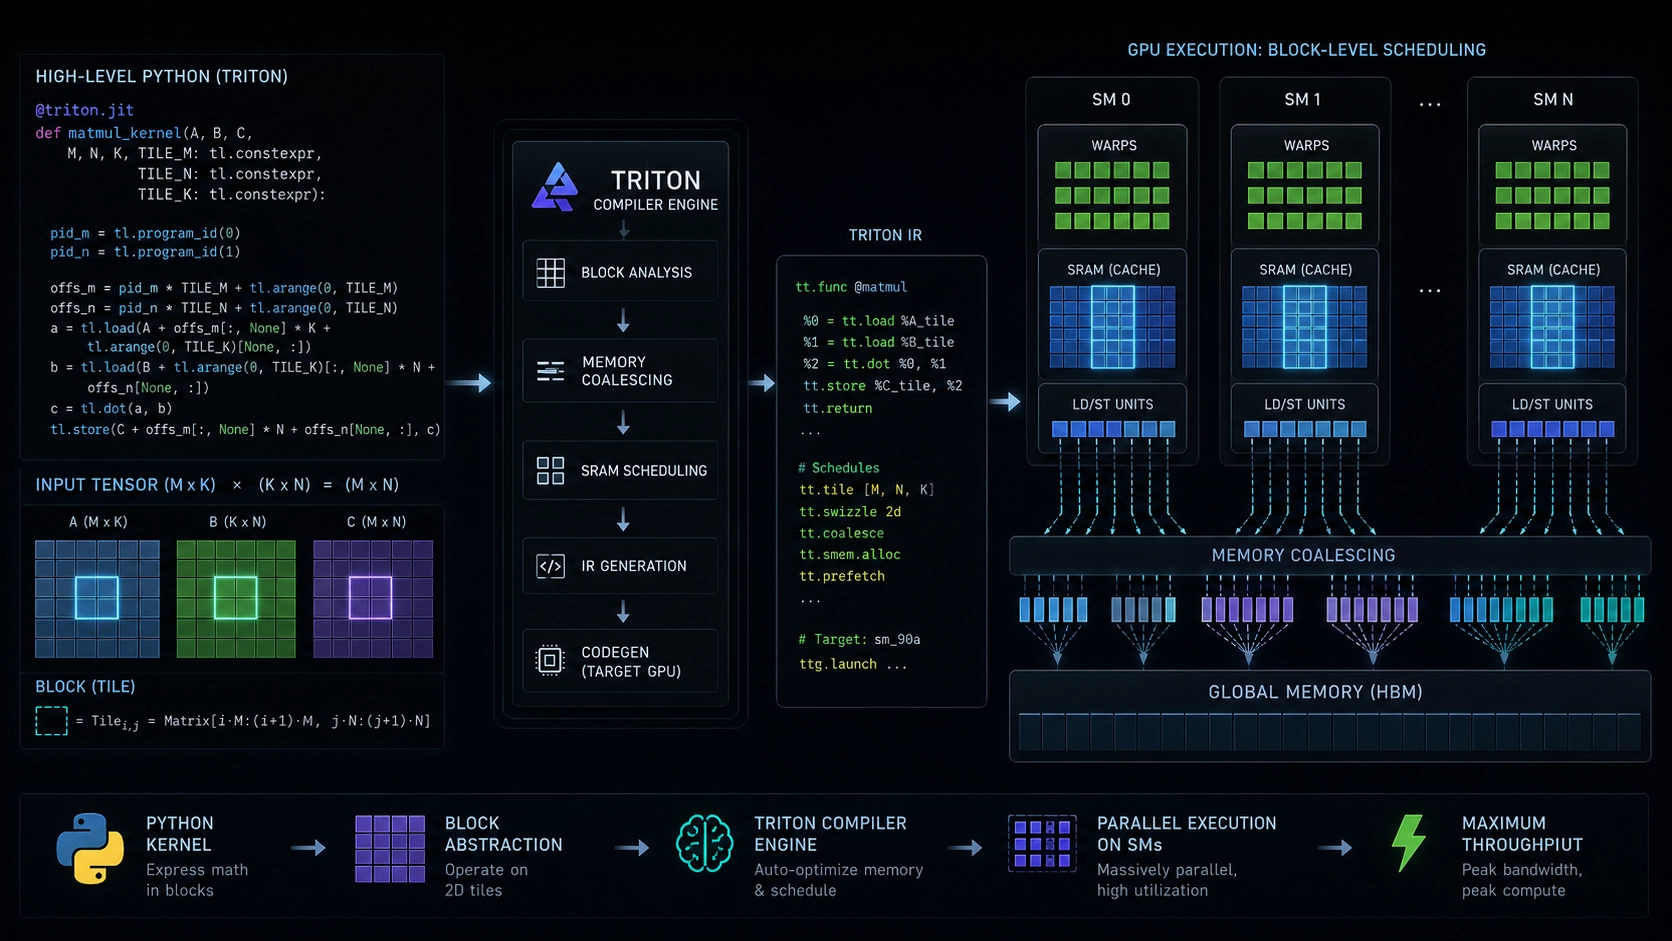Click the Memory Coalescing banner
Screen dimensions: 1672x941
(1330, 555)
